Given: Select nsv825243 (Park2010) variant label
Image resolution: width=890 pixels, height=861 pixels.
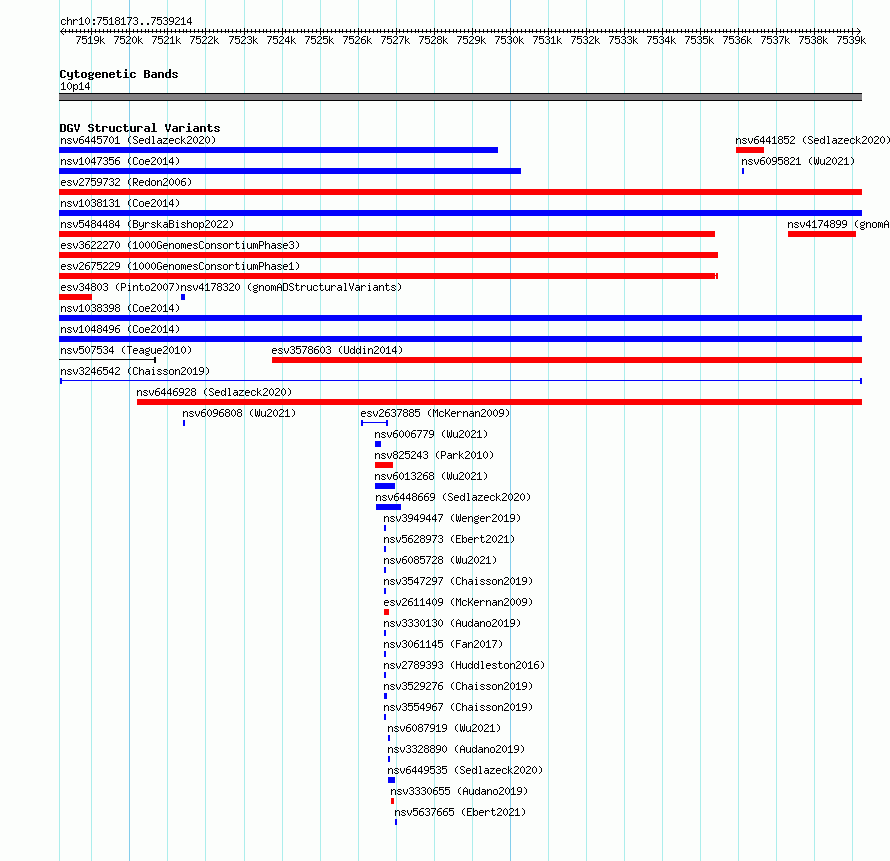Looking at the screenshot, I should click(x=434, y=455).
